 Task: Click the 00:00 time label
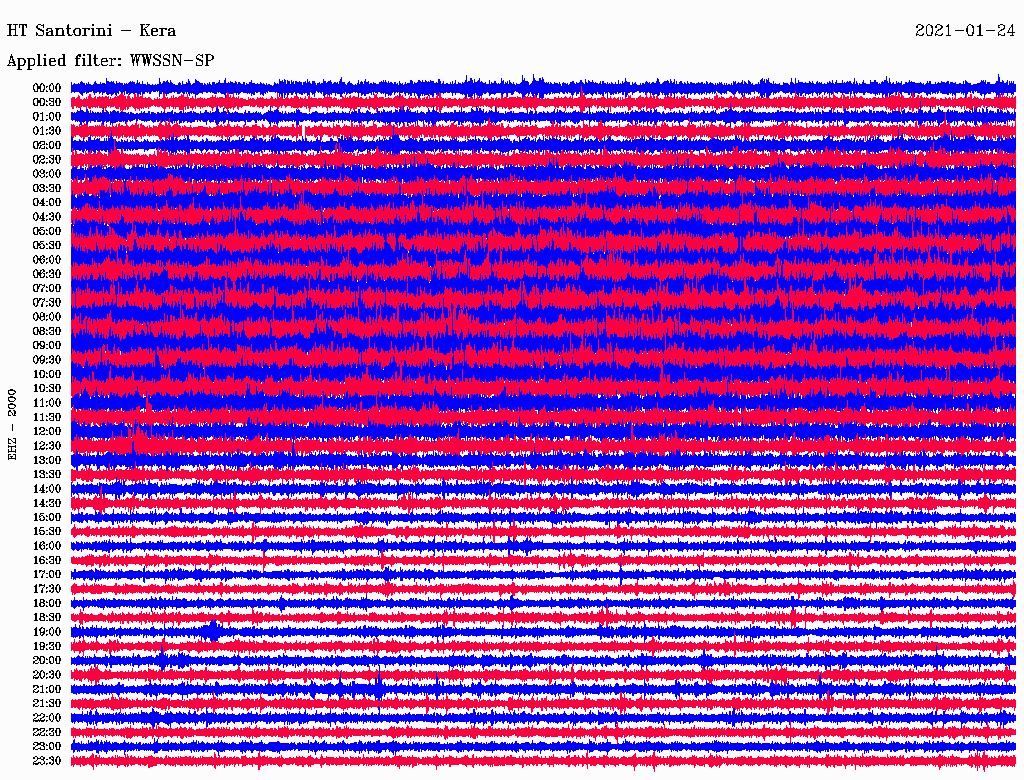(x=47, y=88)
